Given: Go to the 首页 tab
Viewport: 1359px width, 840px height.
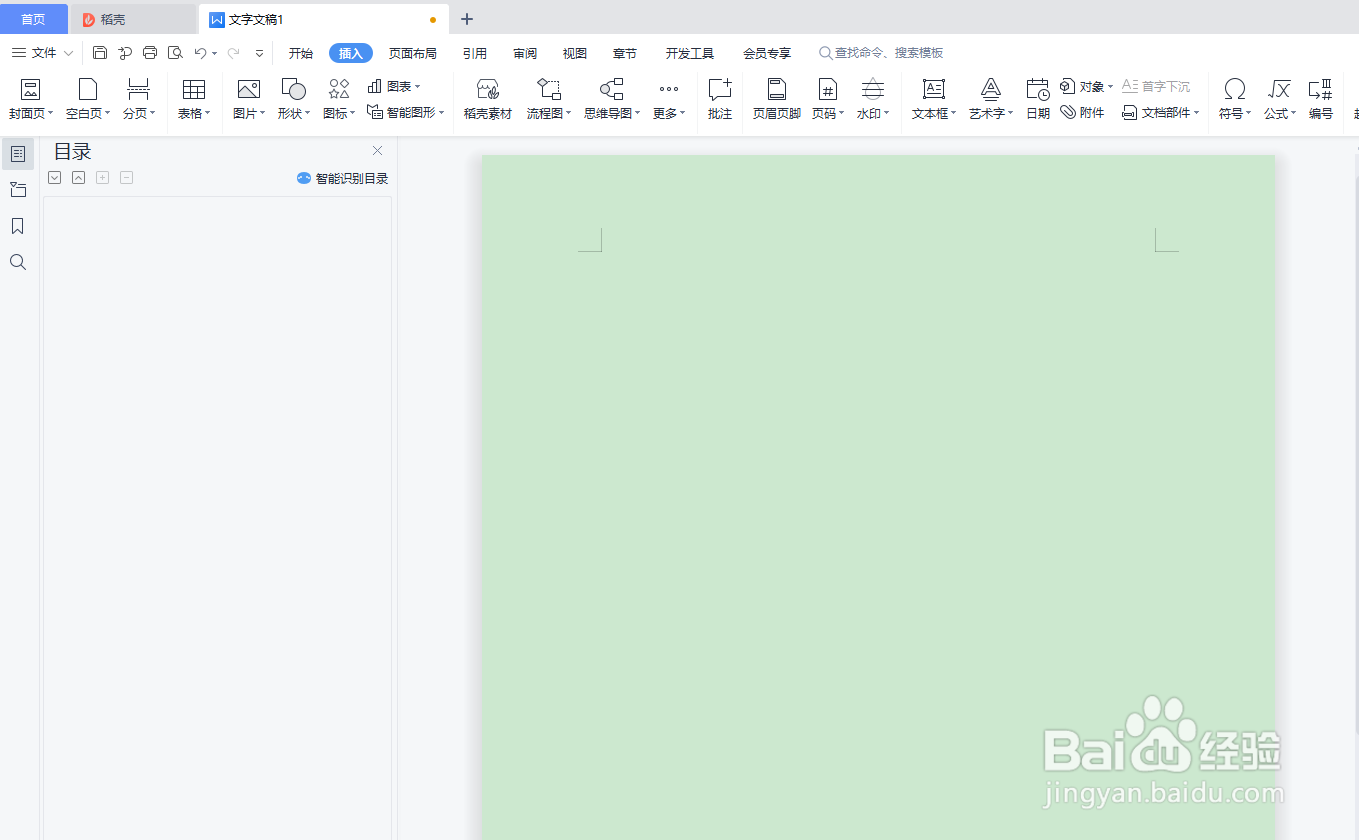Looking at the screenshot, I should (x=34, y=19).
